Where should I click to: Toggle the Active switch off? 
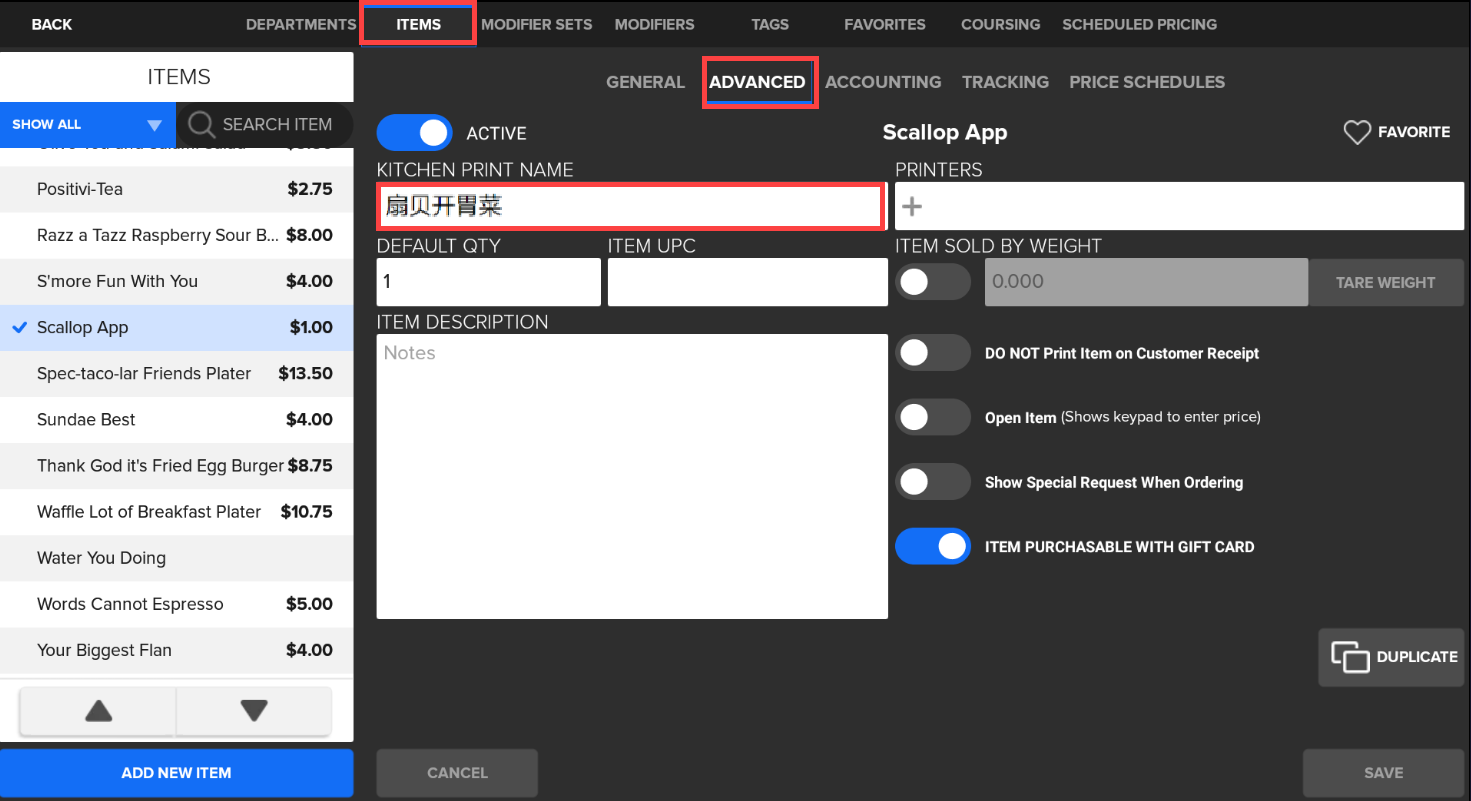tap(414, 133)
